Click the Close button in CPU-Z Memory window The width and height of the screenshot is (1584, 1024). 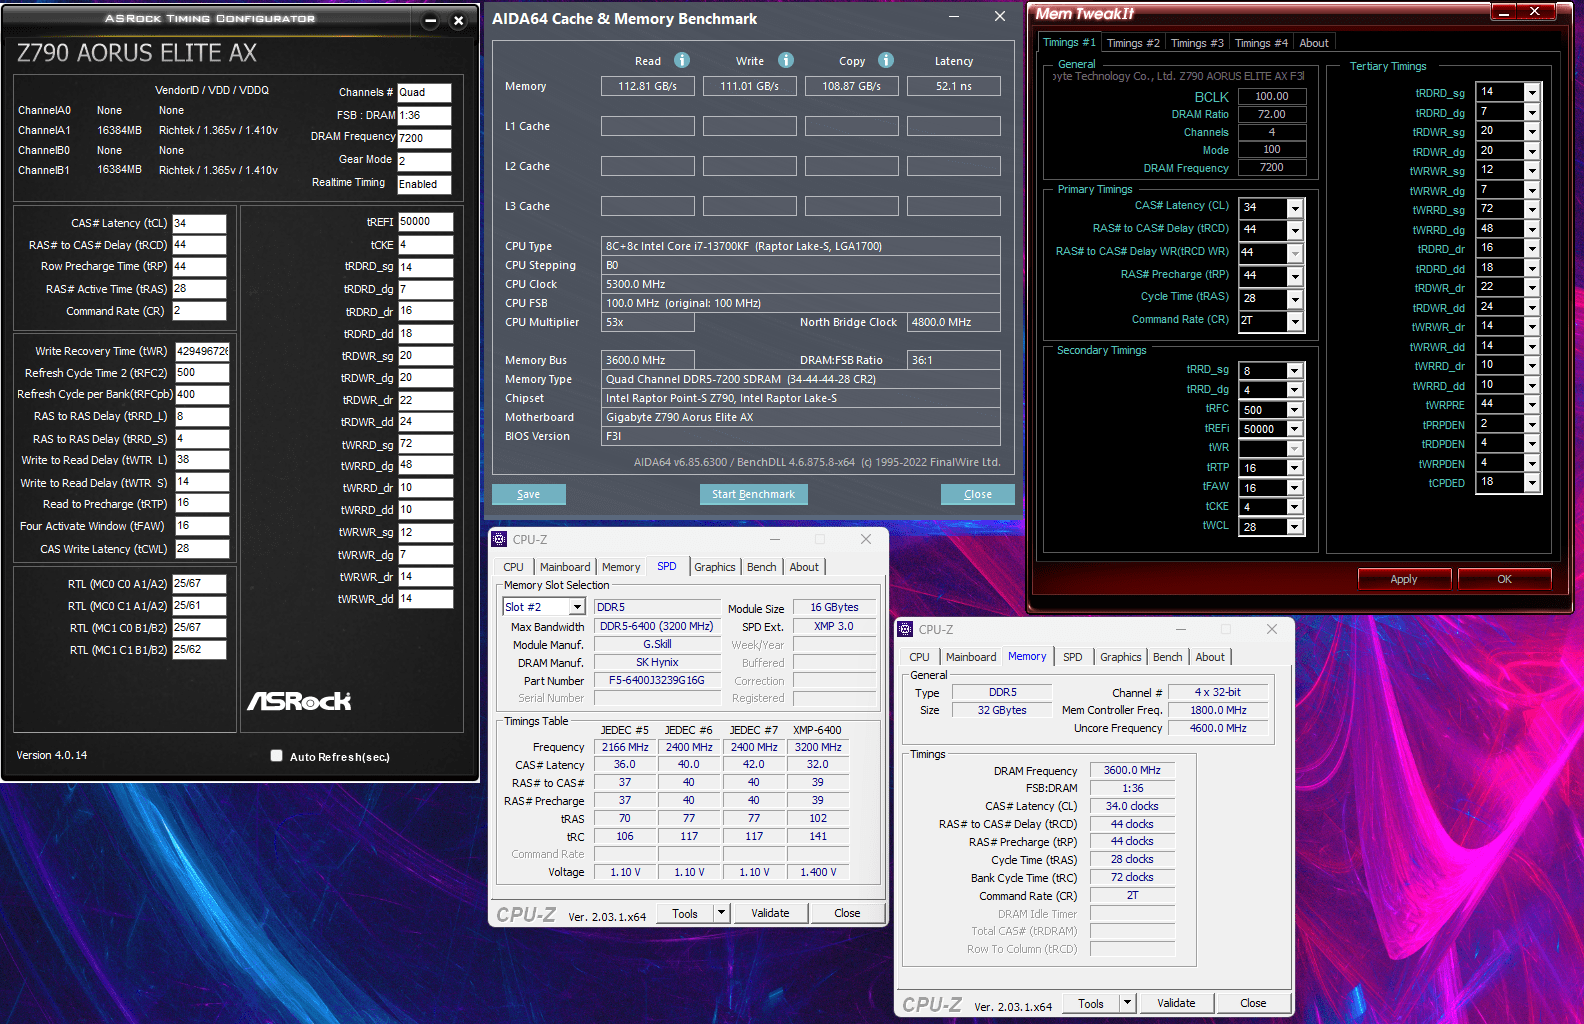1253,1003
